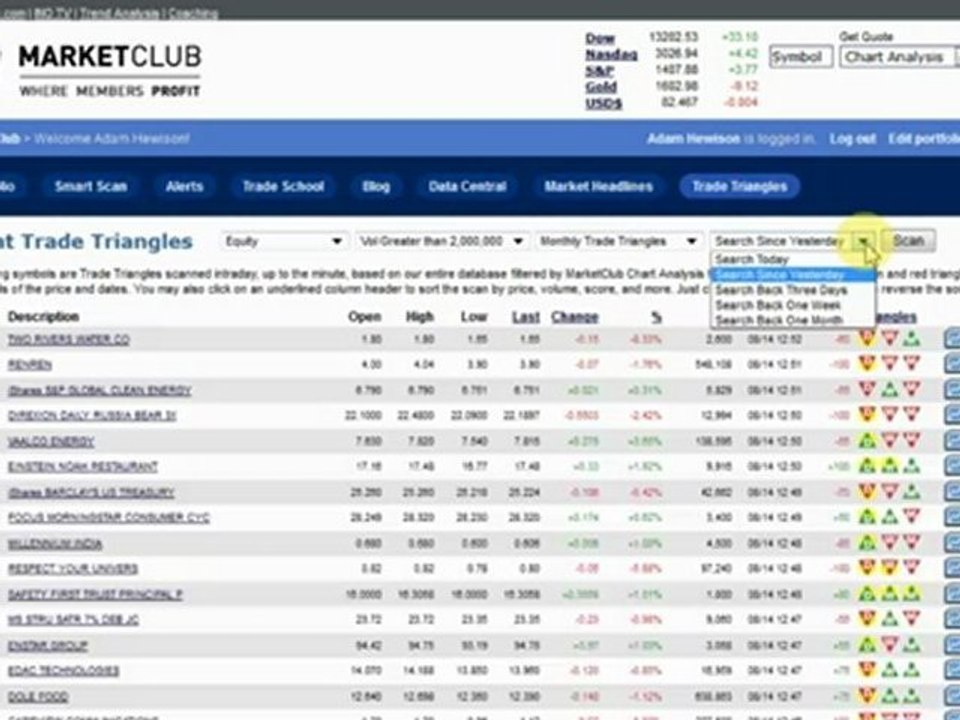Click green triangle in MS STRU SATR row

[x=890, y=619]
